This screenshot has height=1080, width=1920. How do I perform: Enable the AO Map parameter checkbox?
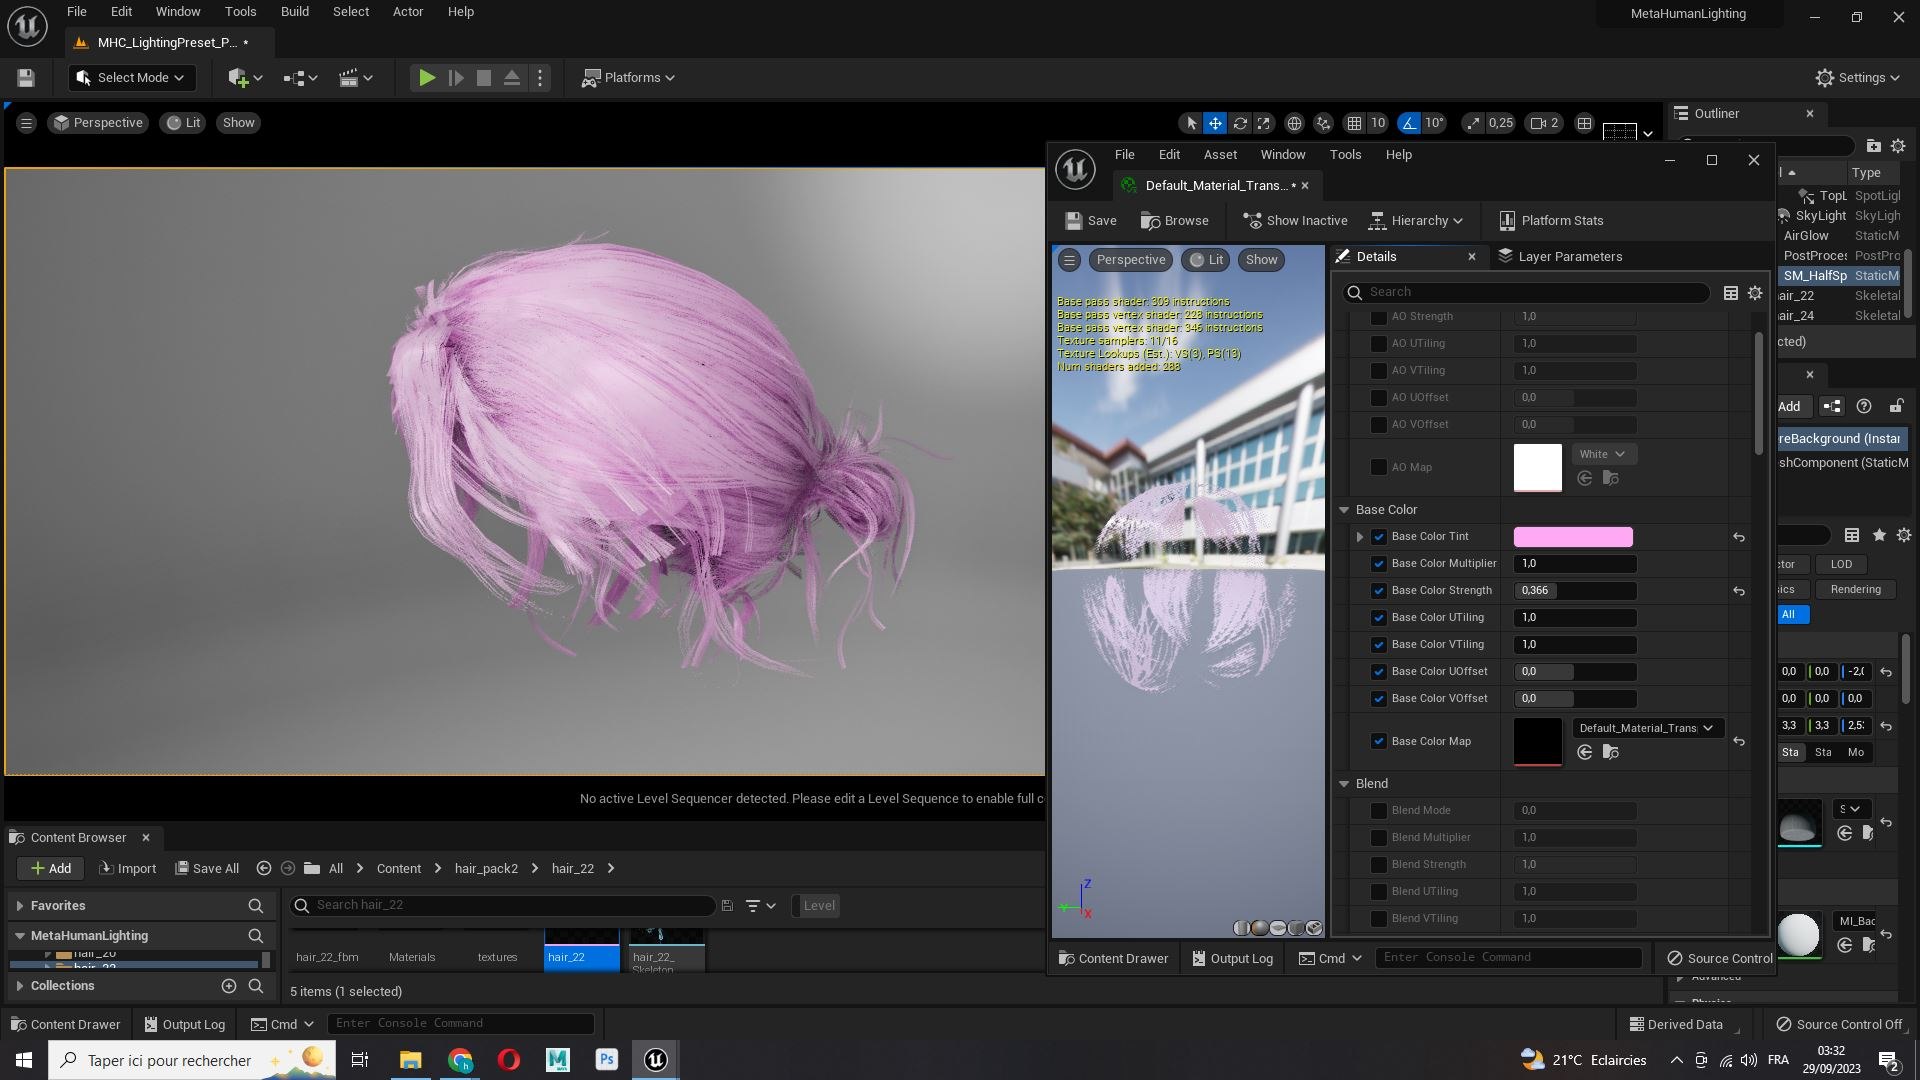(x=1379, y=467)
